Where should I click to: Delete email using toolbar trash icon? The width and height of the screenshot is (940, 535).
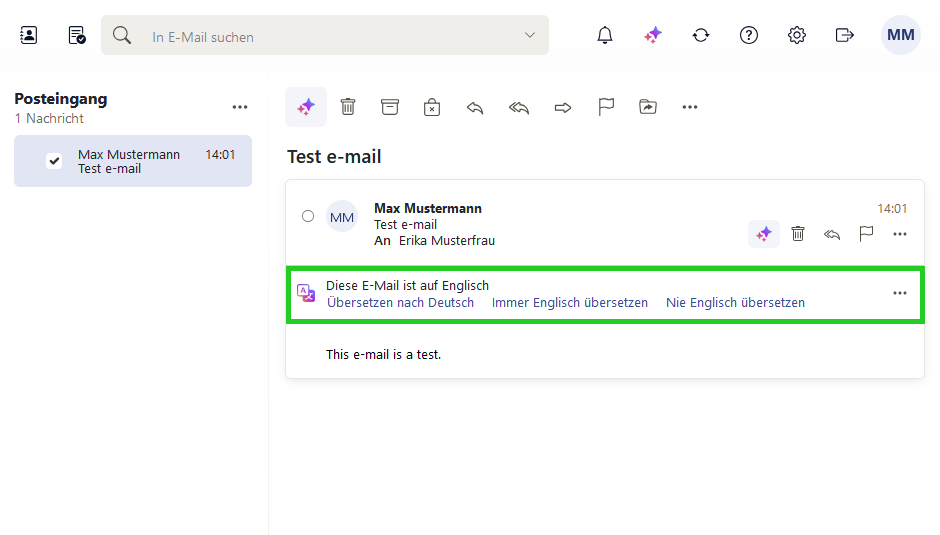348,107
